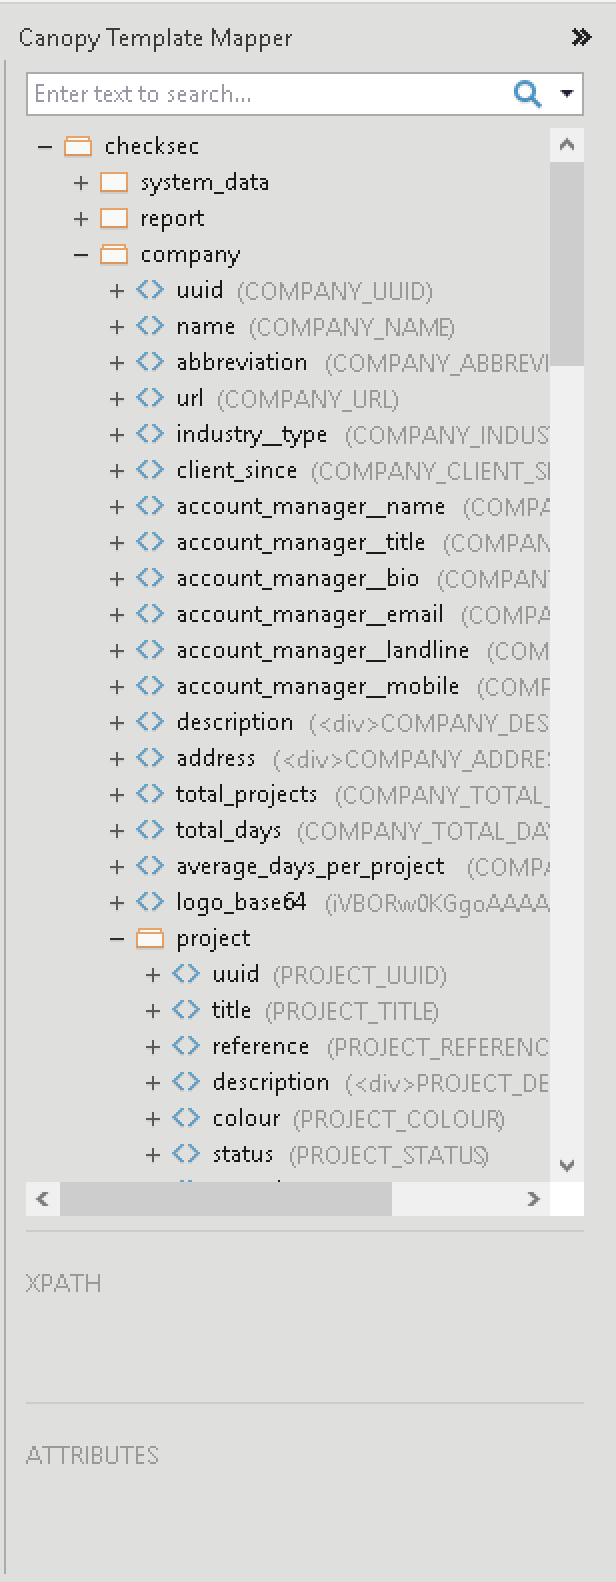Collapse the company folder
The width and height of the screenshot is (616, 1582).
[81, 255]
